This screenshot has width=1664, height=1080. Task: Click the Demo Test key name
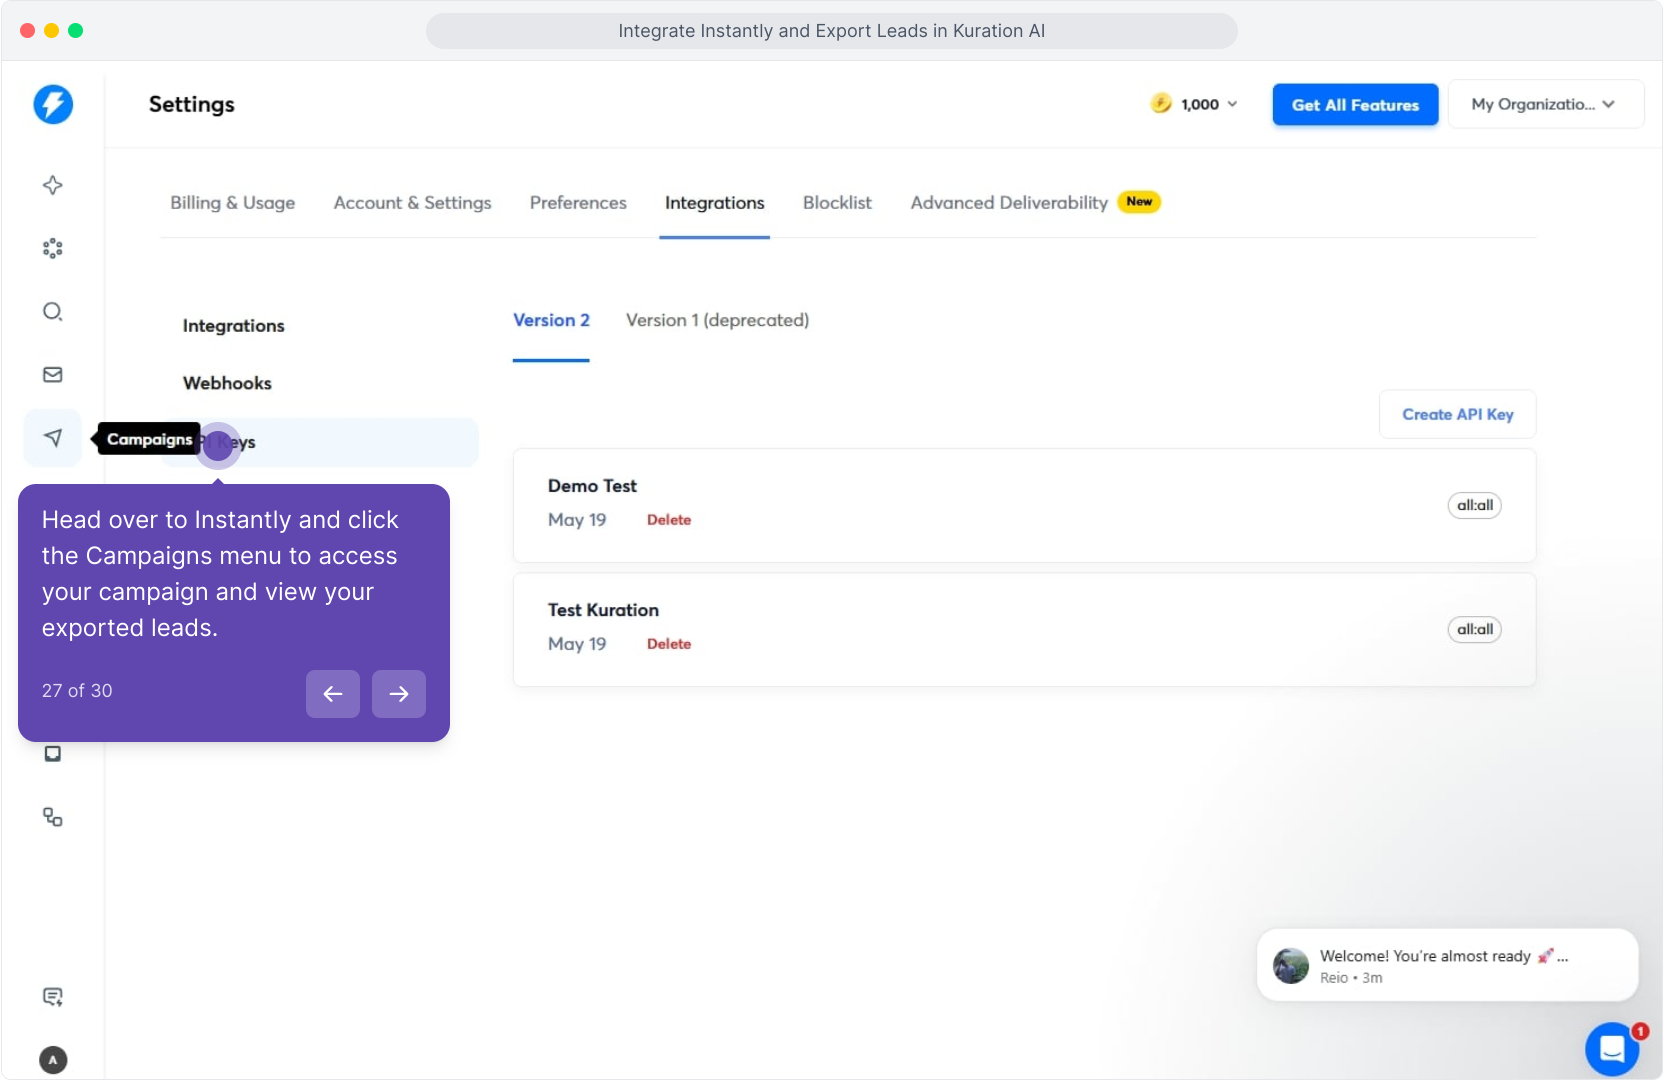(592, 486)
